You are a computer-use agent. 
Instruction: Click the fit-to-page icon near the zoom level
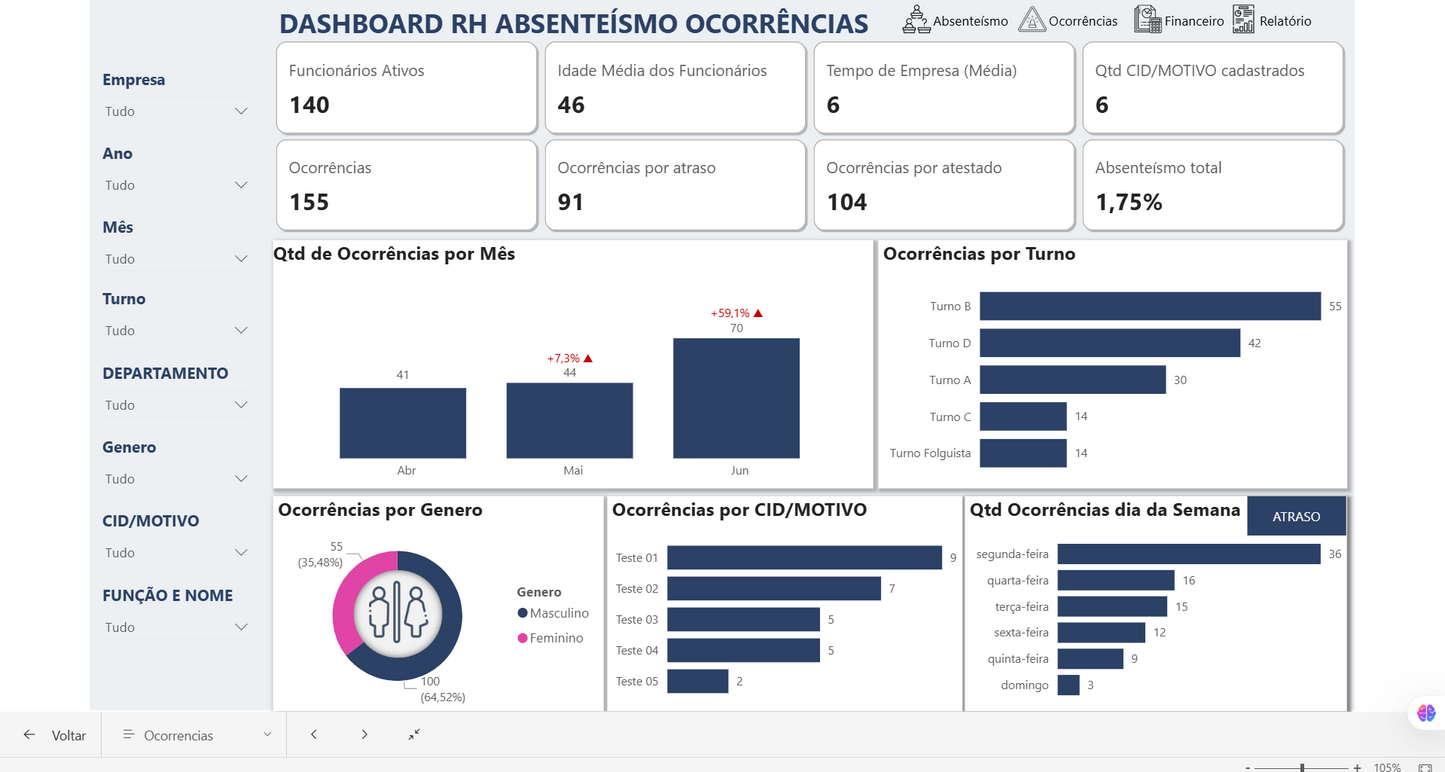tap(1425, 767)
